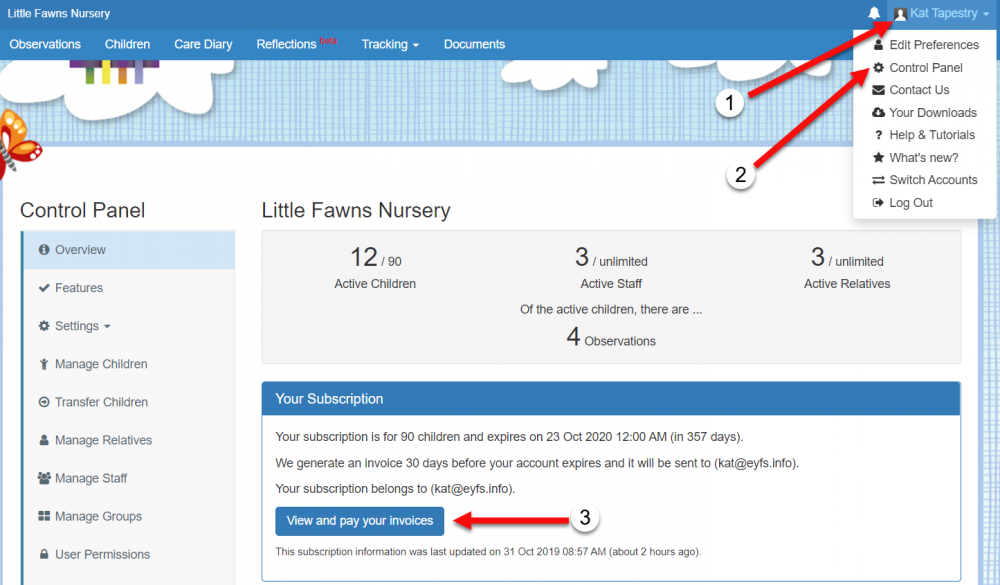This screenshot has height=585, width=1000.
Task: Click the notification bell icon
Action: [874, 14]
